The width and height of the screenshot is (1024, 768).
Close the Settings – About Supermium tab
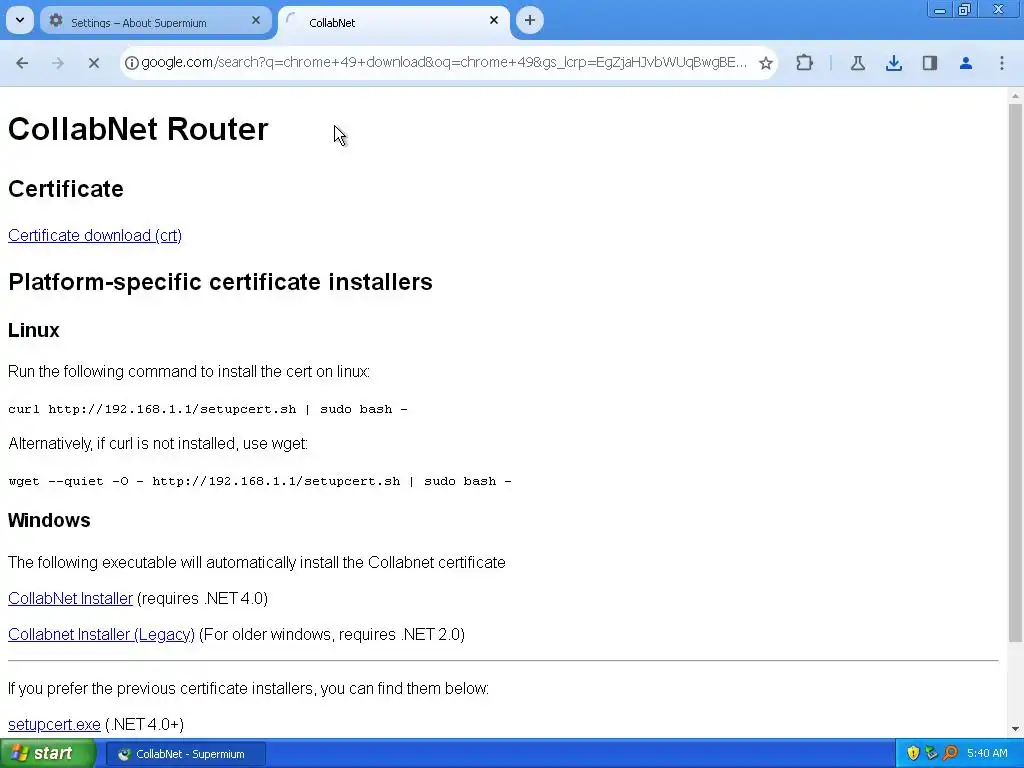tap(256, 20)
